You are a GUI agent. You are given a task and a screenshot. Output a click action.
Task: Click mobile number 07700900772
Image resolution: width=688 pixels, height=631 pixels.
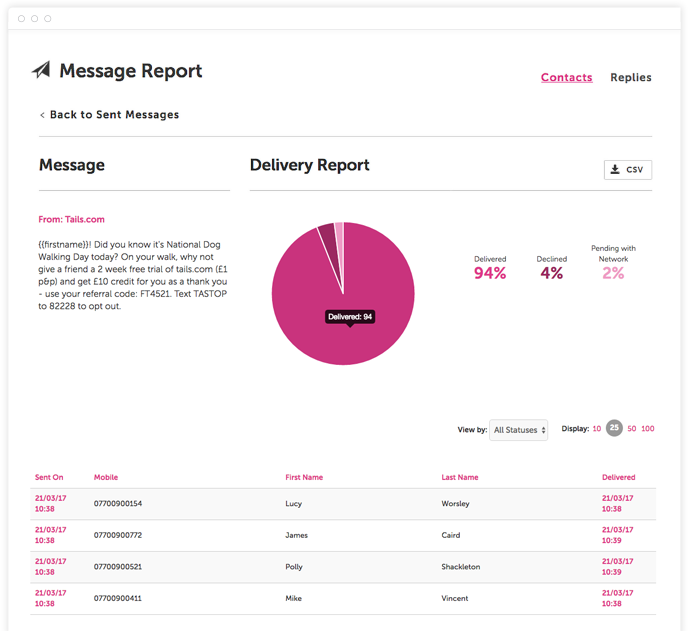click(118, 535)
